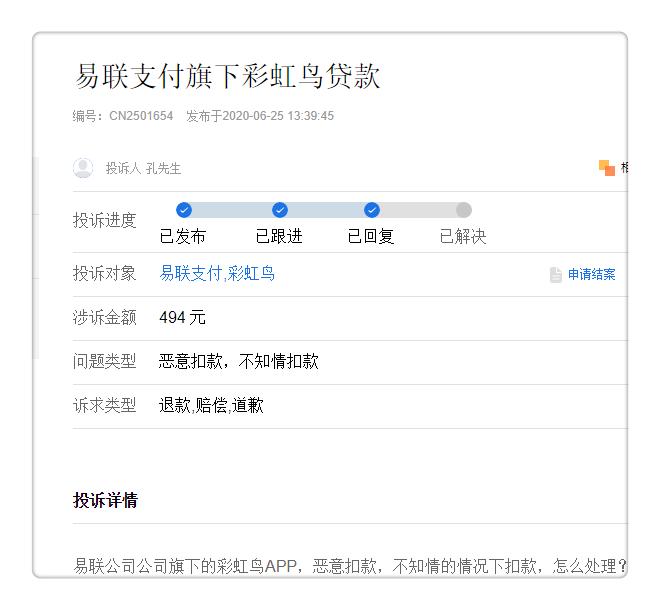This screenshot has height=610, width=660.
Task: Click the amount 494 元
Action: (182, 317)
